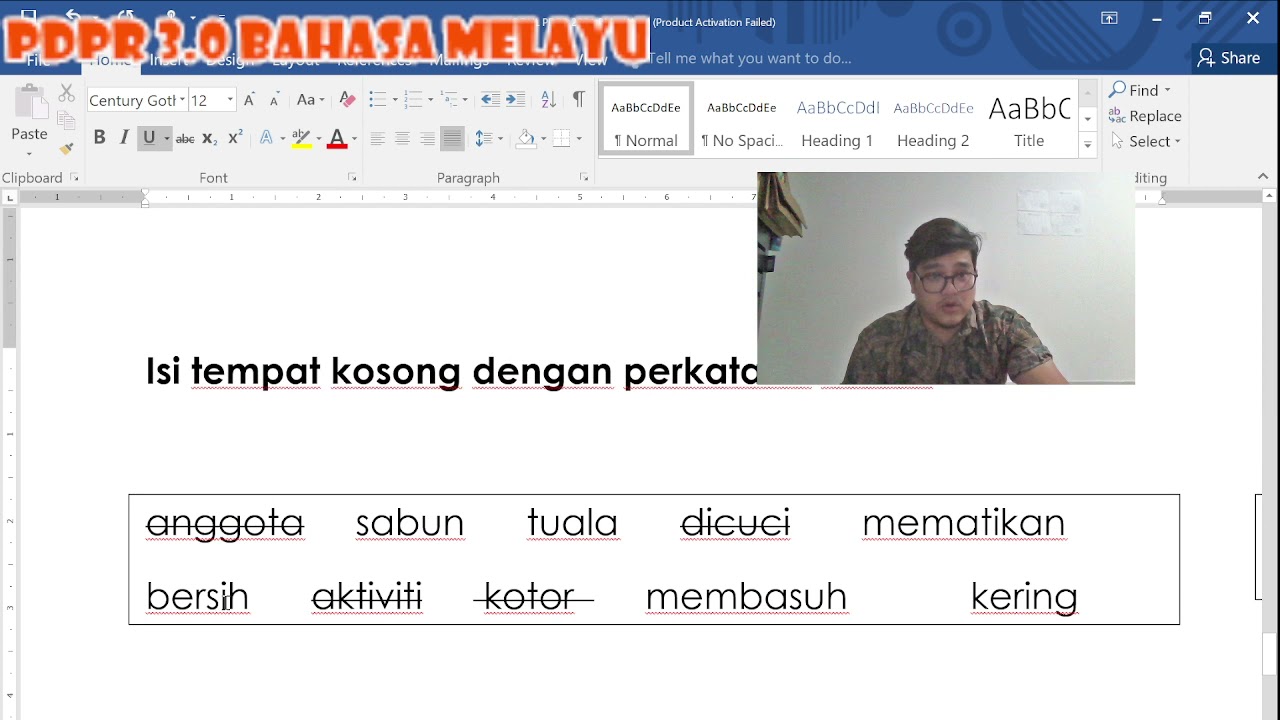1280x720 pixels.
Task: Shrink font size with smaller A icon
Action: (274, 100)
